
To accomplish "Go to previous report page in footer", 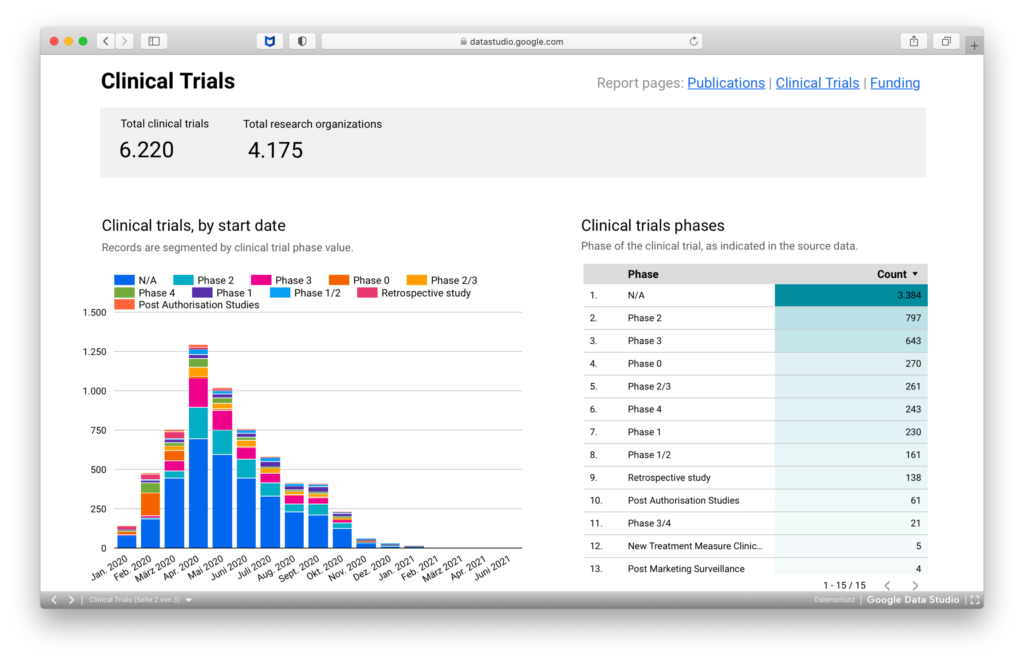I will pos(54,599).
